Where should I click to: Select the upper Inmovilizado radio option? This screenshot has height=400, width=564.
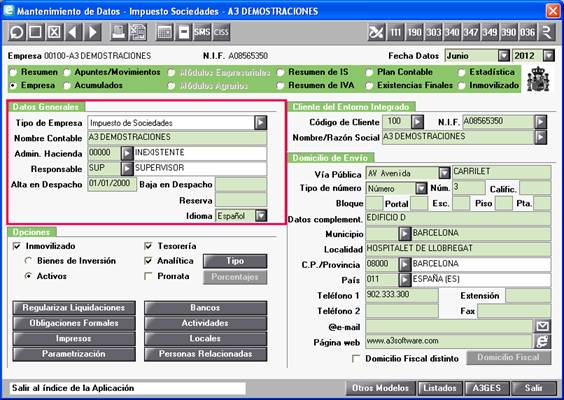point(461,86)
